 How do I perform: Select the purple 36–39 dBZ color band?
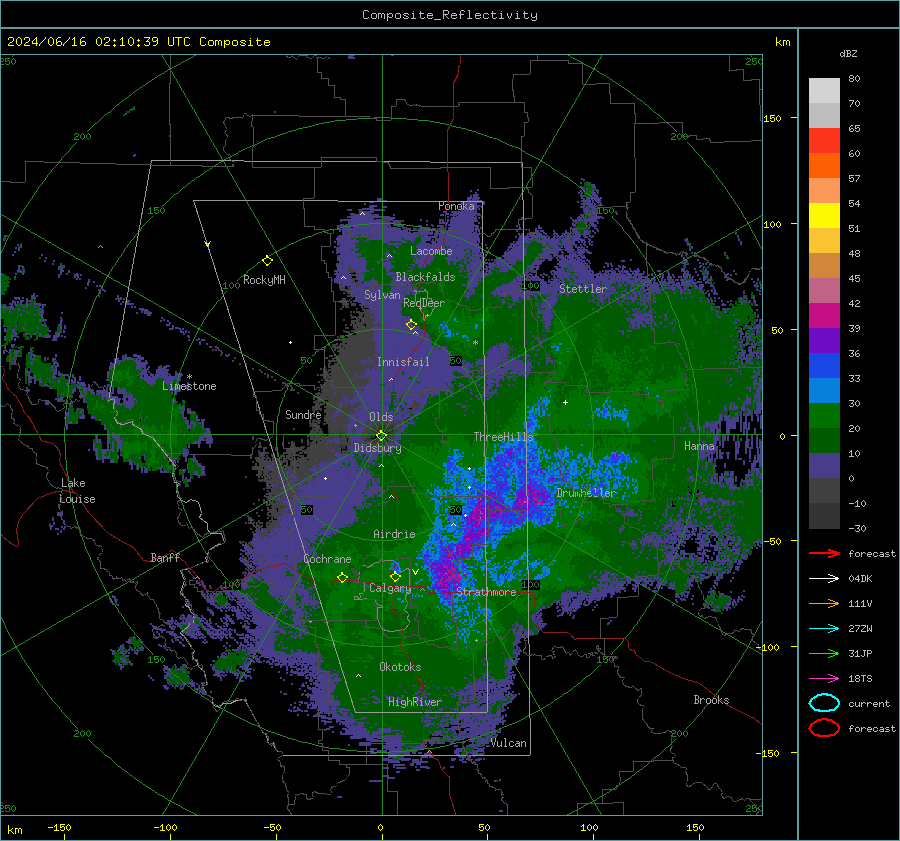pos(824,341)
